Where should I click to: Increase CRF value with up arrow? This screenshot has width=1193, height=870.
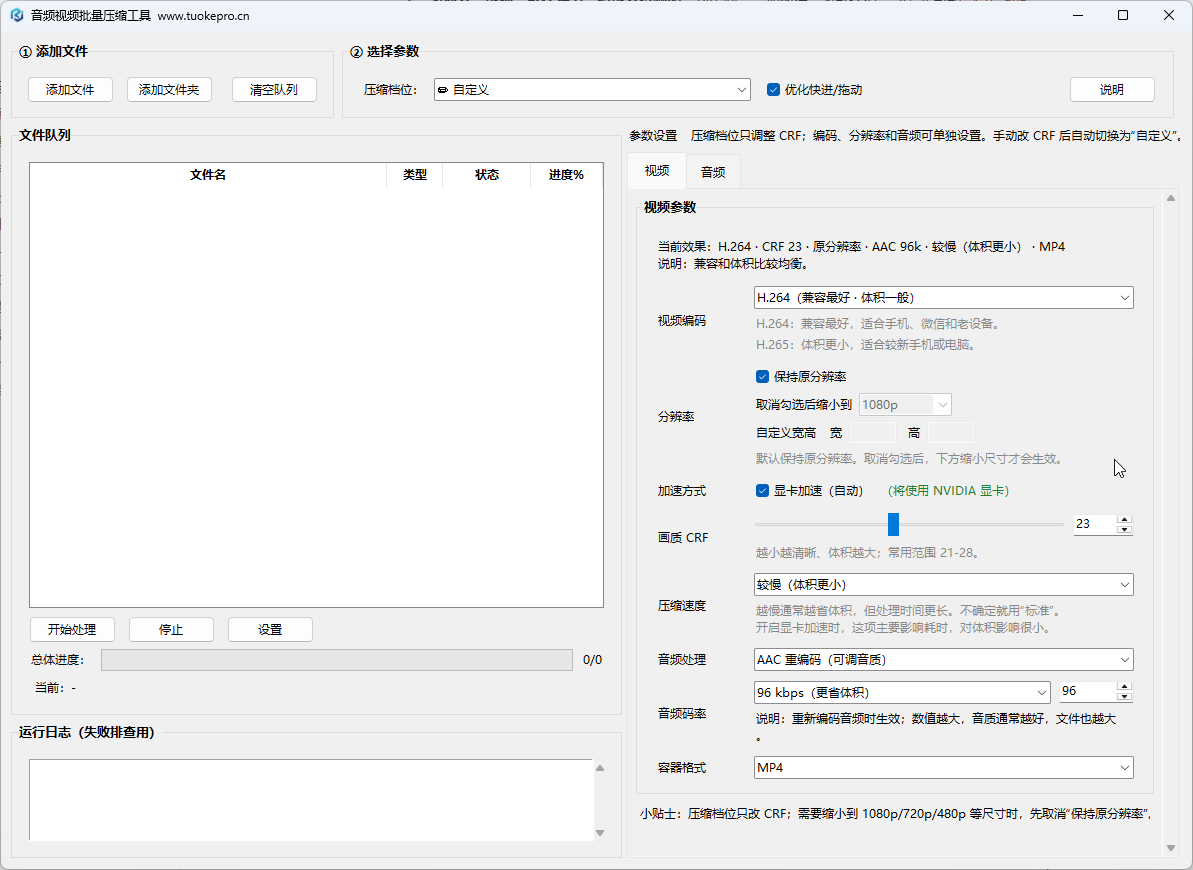pyautogui.click(x=1125, y=519)
